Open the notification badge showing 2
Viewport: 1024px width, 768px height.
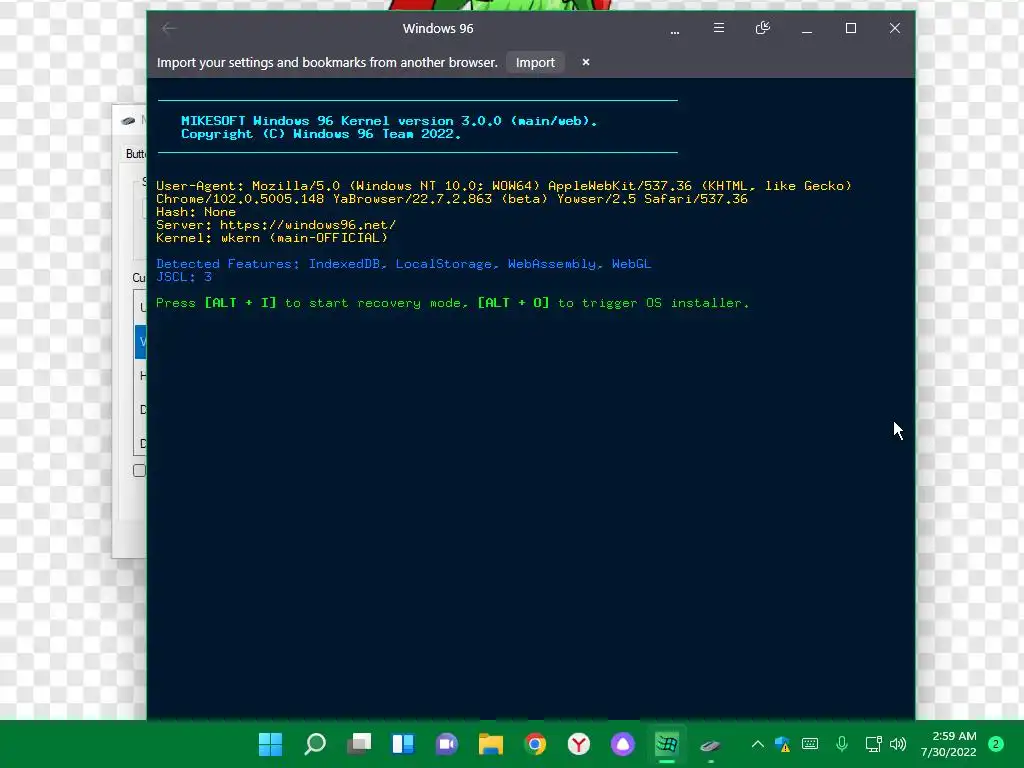996,744
